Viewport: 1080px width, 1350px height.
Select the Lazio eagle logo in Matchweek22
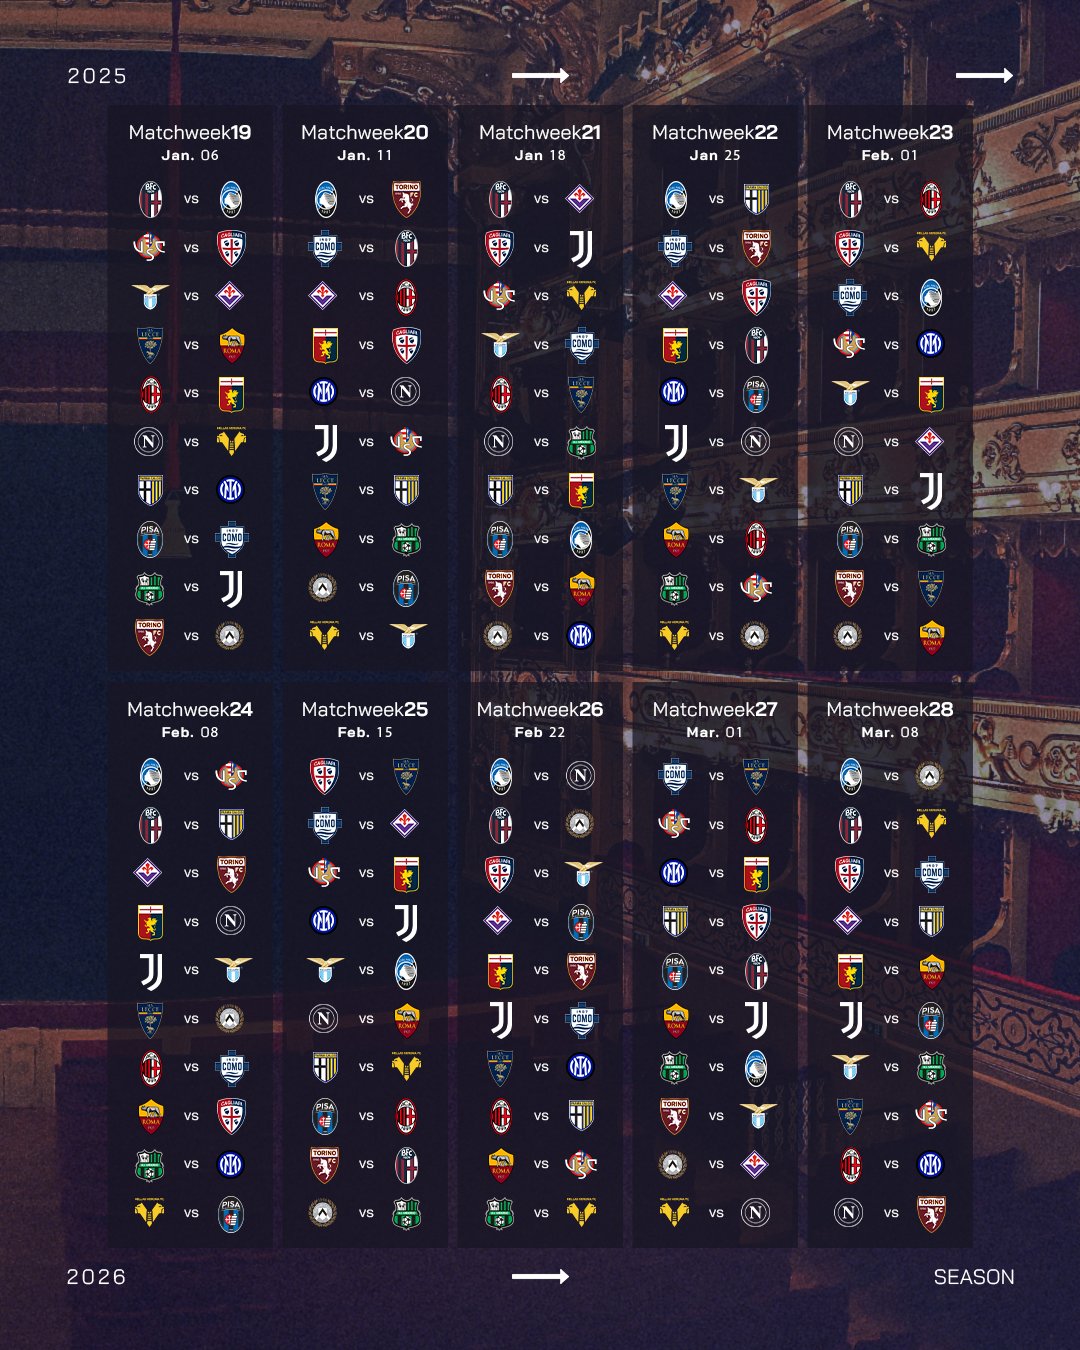tap(757, 490)
